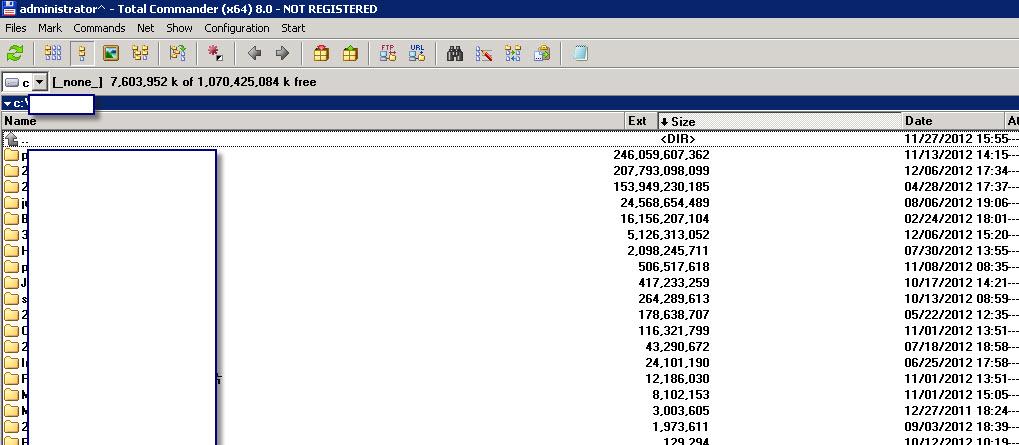Click folder icon in the 5,126,313,052 row
This screenshot has width=1019, height=445.
tap(11, 235)
